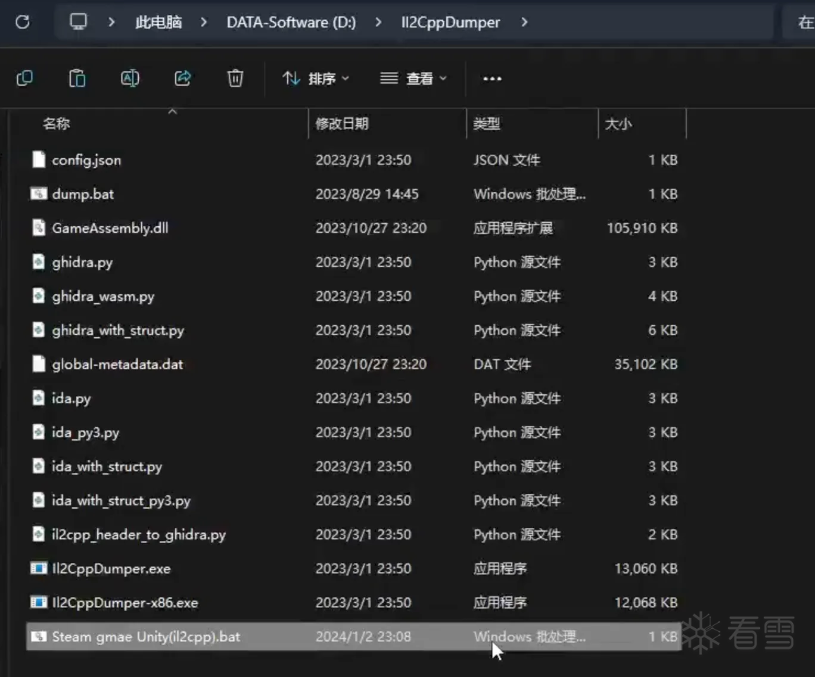815x677 pixels.
Task: Expand chevron after computer icon in breadcrumb
Action: [x=111, y=22]
